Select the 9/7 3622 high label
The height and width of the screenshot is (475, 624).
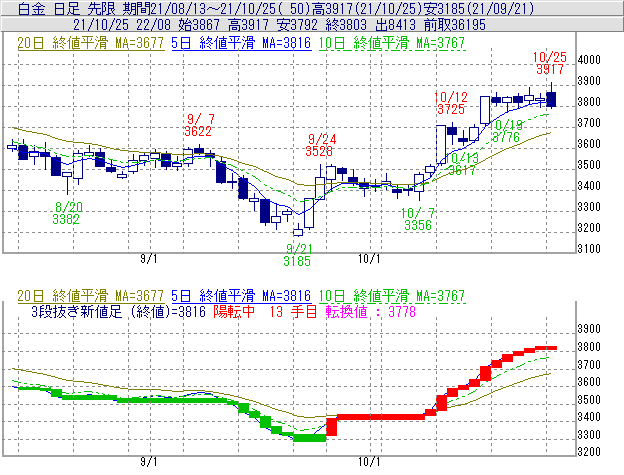pos(198,125)
